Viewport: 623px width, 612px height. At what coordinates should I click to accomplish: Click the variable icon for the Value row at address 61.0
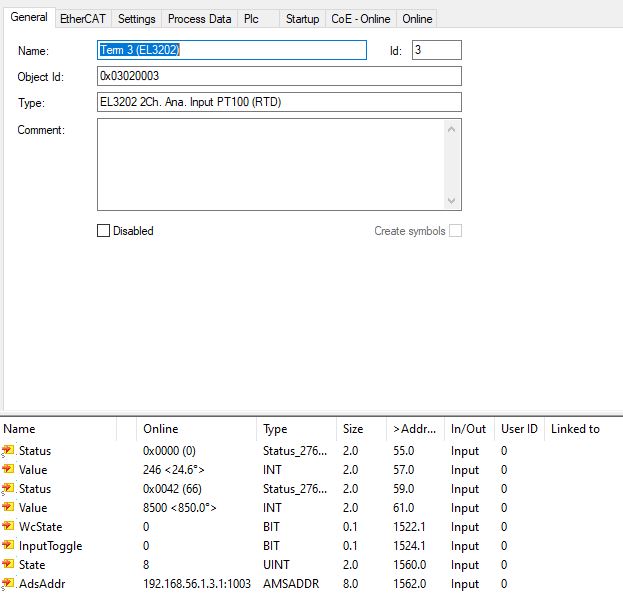[8, 507]
